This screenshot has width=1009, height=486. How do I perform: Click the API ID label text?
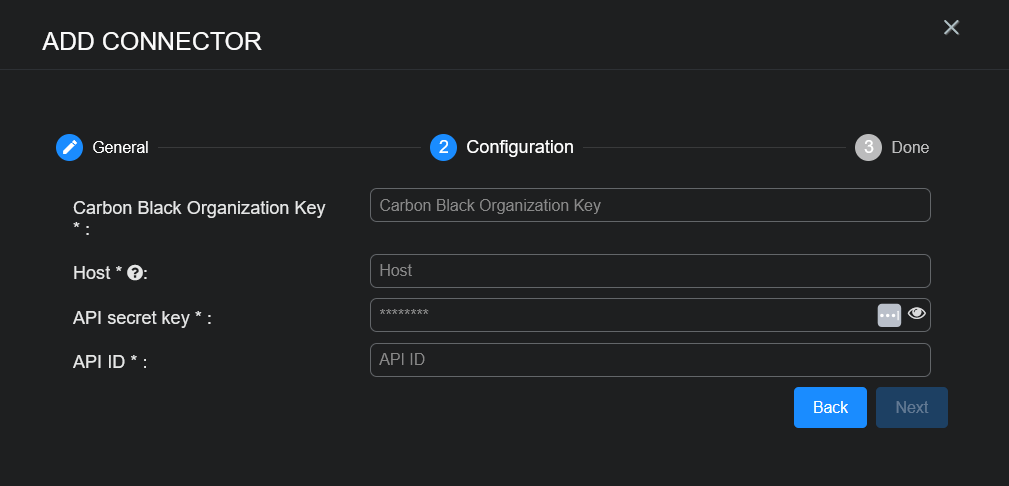point(110,362)
